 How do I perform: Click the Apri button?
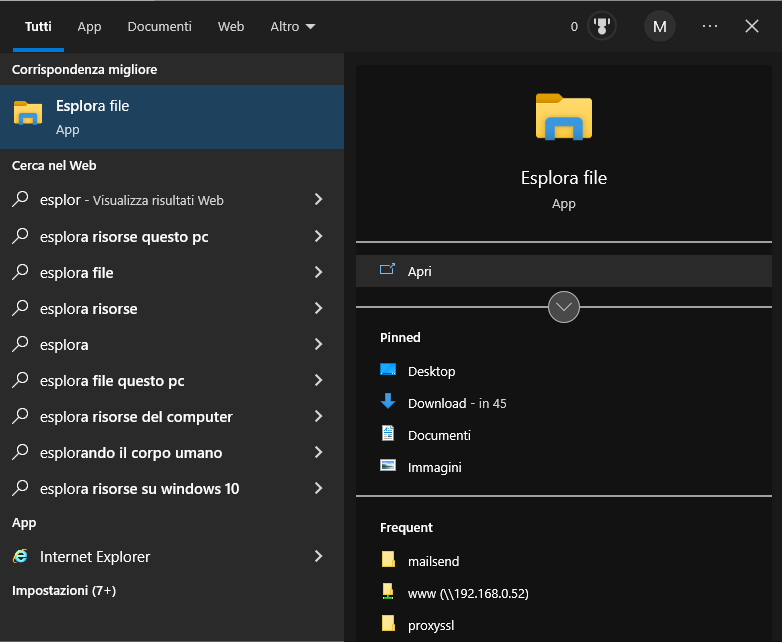[x=564, y=271]
